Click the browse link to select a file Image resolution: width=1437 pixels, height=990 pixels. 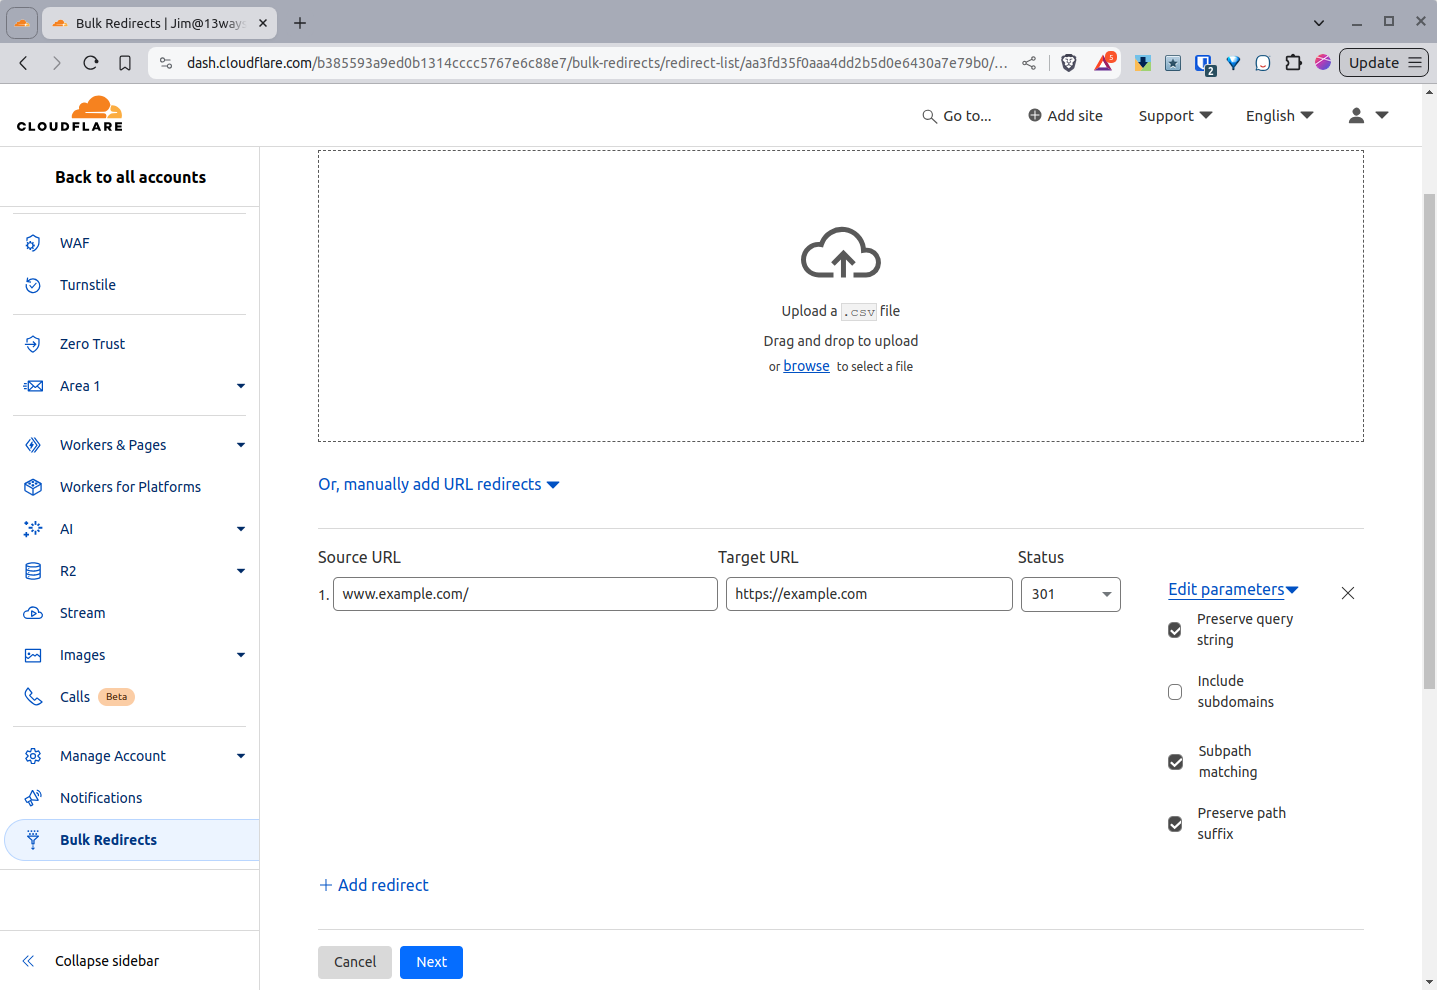tap(806, 365)
